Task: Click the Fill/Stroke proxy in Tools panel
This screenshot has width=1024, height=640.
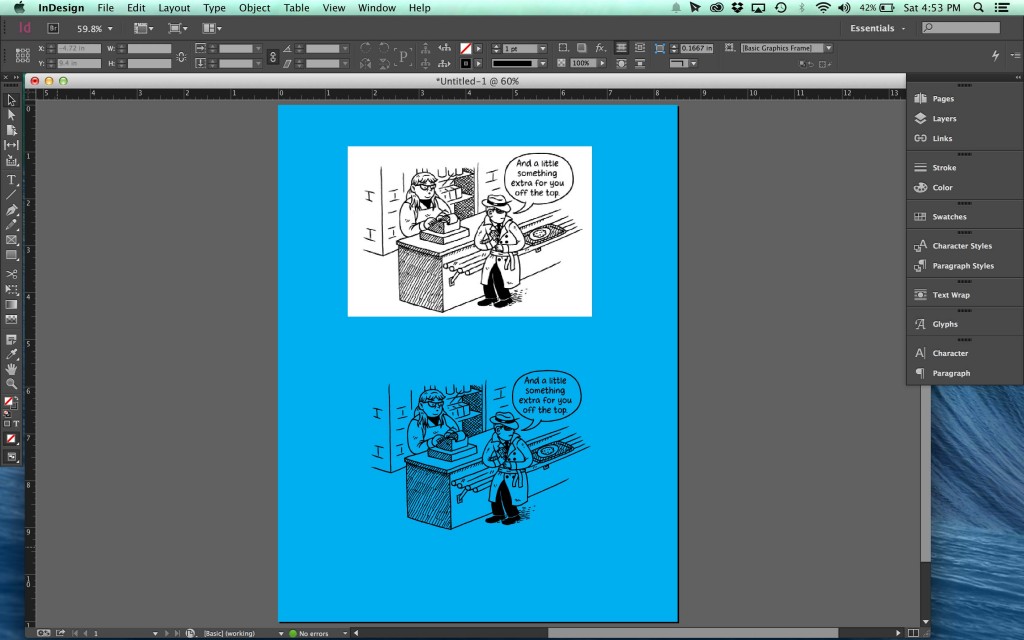Action: point(10,402)
